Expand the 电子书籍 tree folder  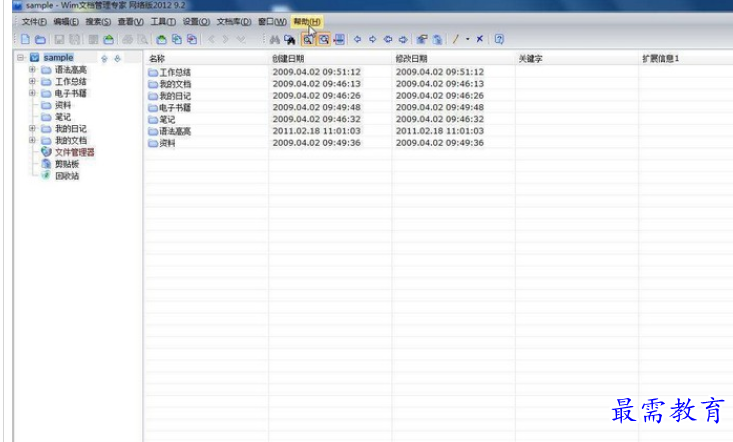coord(32,93)
